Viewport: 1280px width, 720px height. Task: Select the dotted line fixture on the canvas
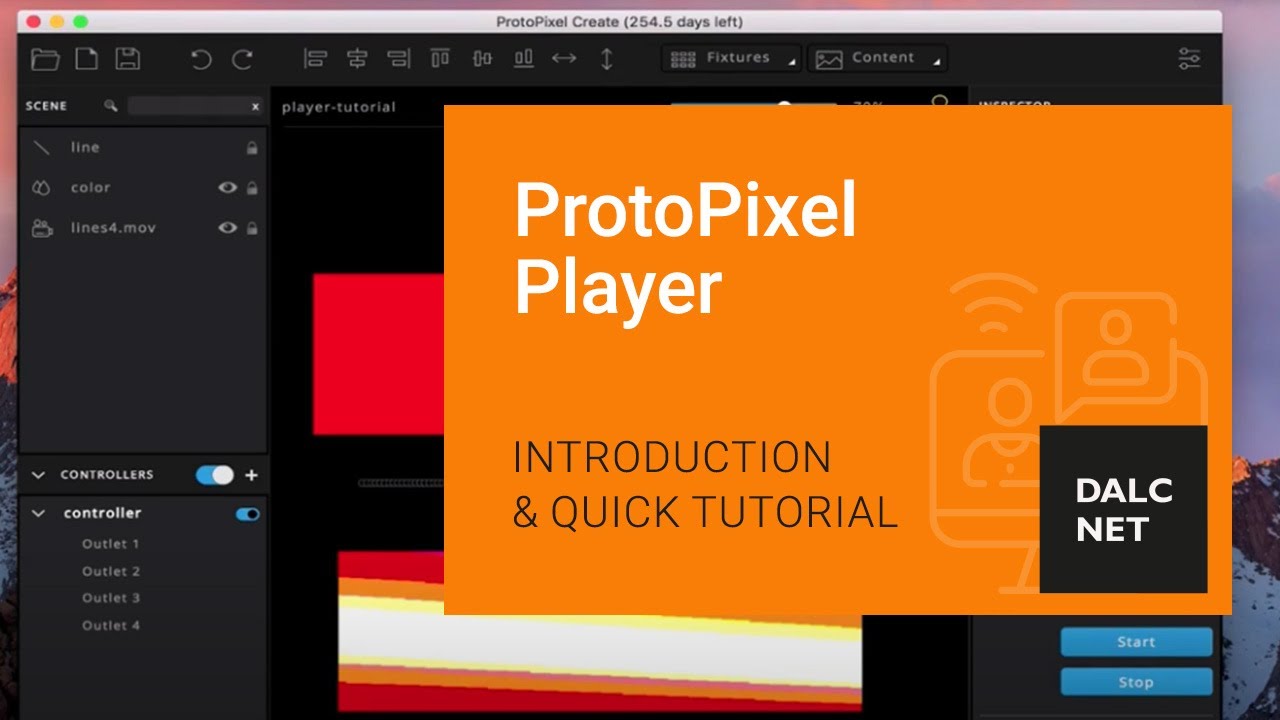(x=401, y=483)
